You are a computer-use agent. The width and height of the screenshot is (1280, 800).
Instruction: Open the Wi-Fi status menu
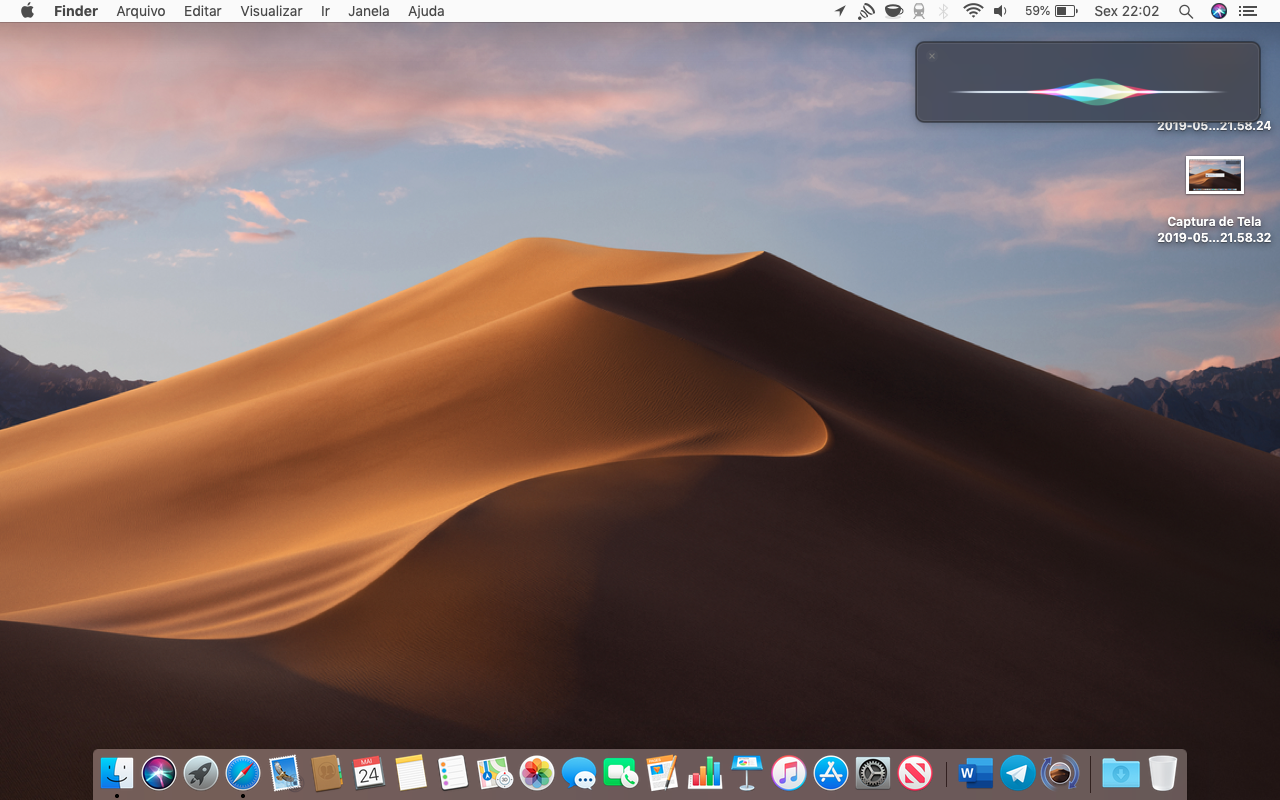click(973, 11)
